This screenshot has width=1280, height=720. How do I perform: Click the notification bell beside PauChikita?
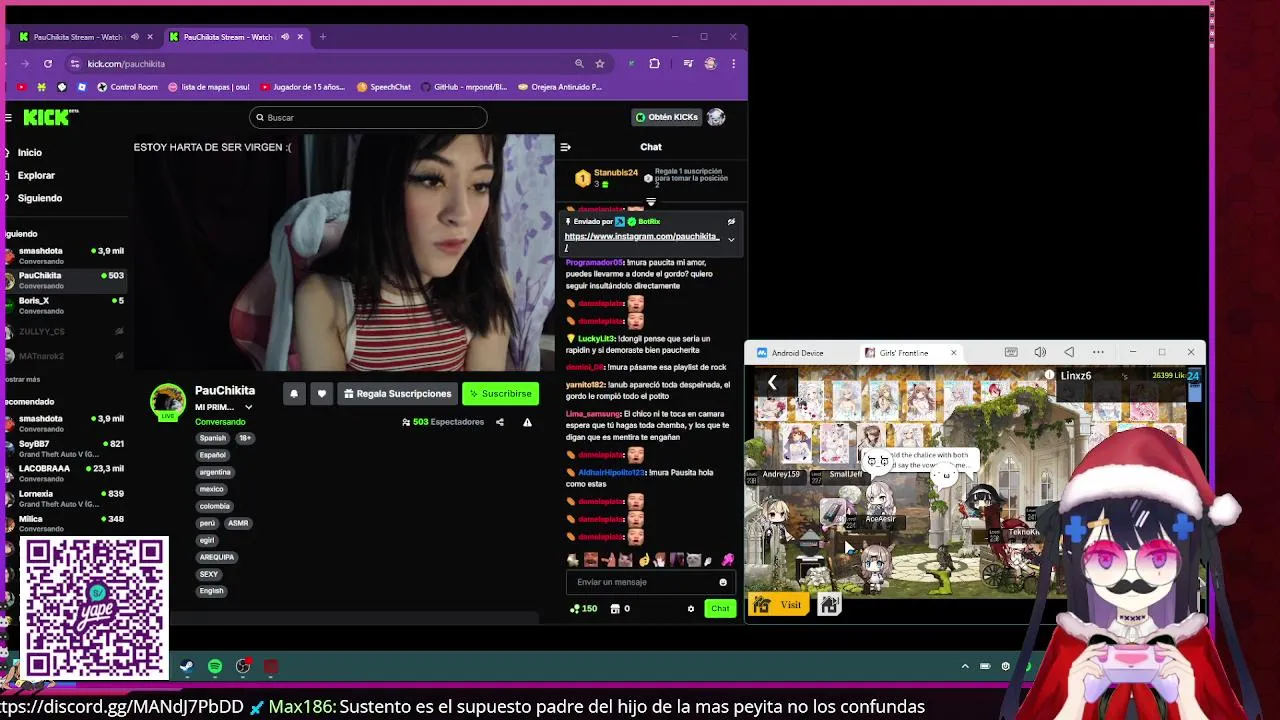(x=294, y=394)
